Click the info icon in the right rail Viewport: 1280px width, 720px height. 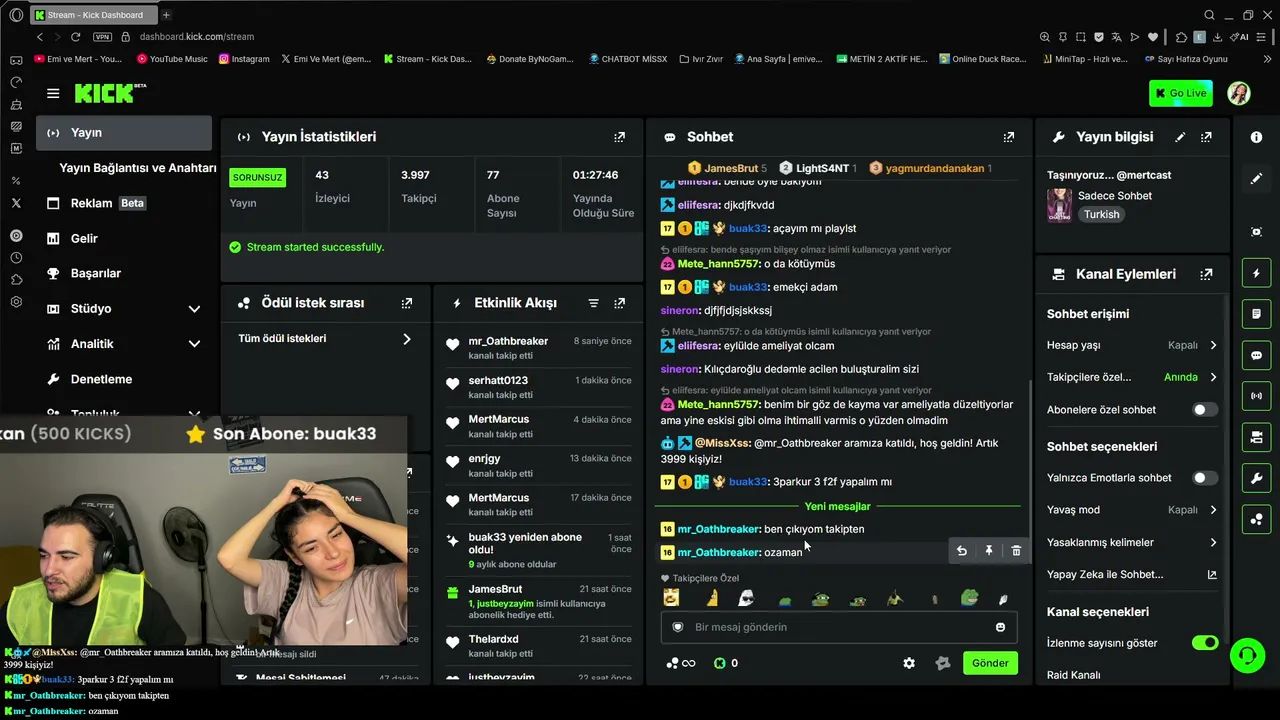point(1257,137)
